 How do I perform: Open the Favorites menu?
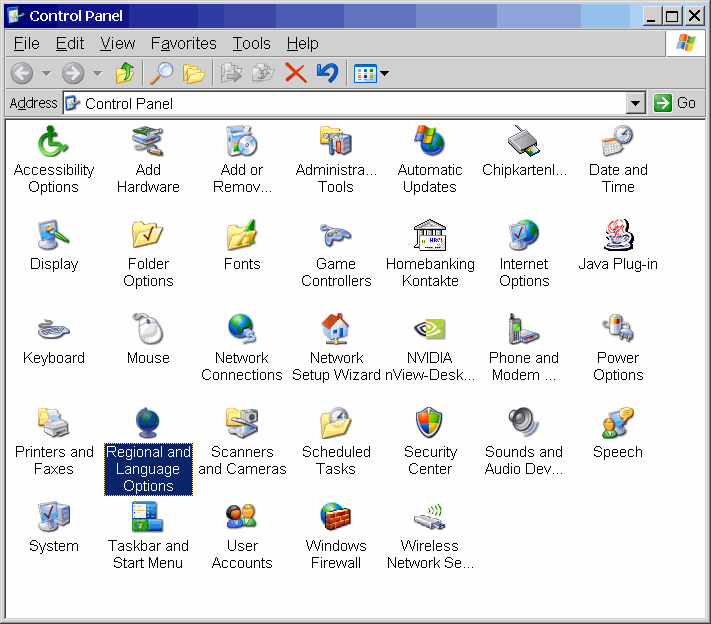[183, 43]
